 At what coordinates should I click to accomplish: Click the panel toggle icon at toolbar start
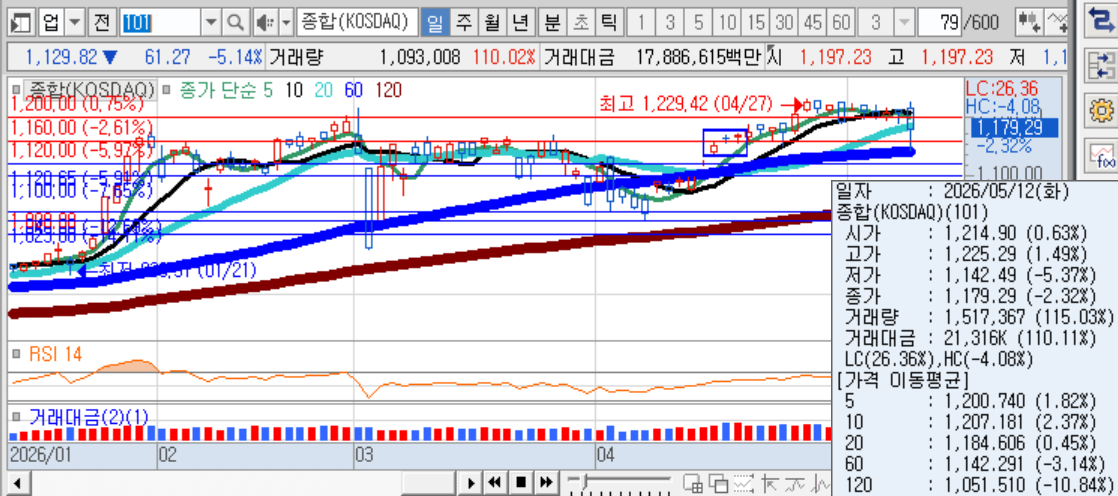coord(22,23)
